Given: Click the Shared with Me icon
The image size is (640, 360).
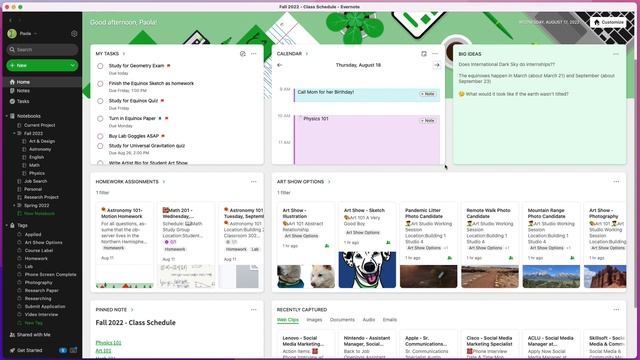Looking at the screenshot, I should [12, 335].
